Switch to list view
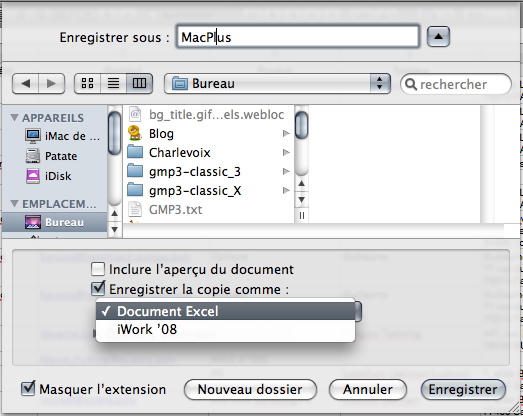 point(113,83)
